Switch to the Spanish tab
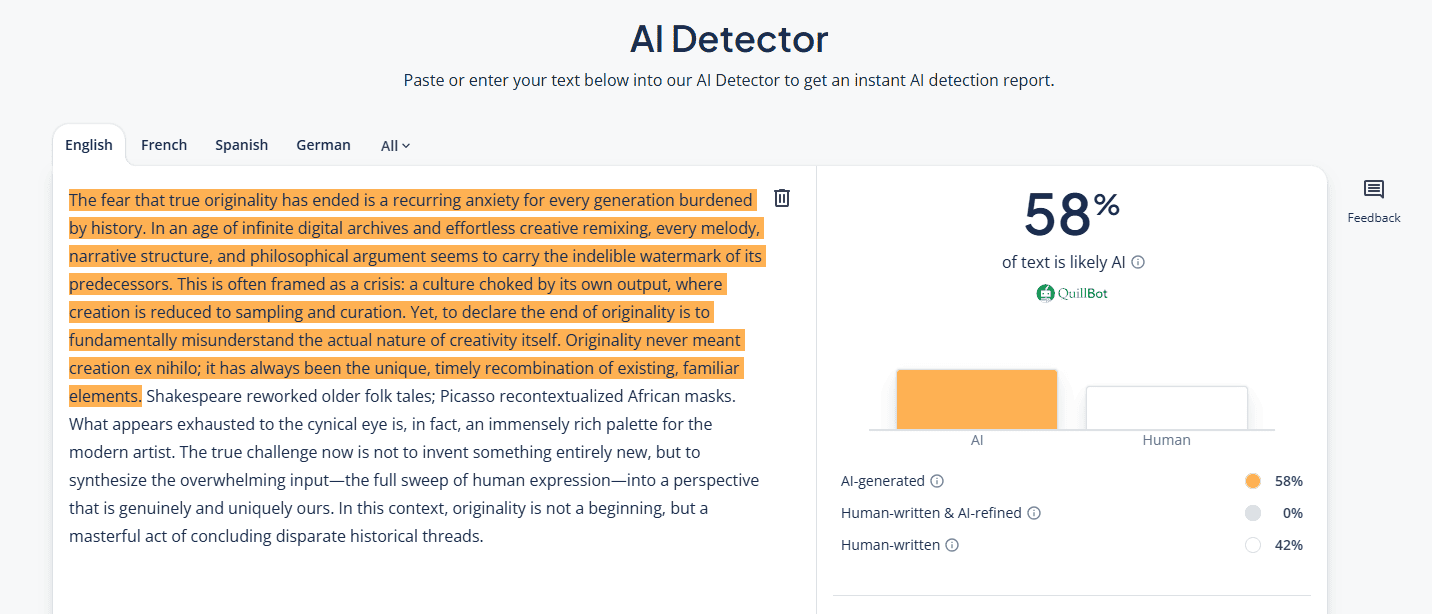Image resolution: width=1432 pixels, height=614 pixels. [x=242, y=145]
